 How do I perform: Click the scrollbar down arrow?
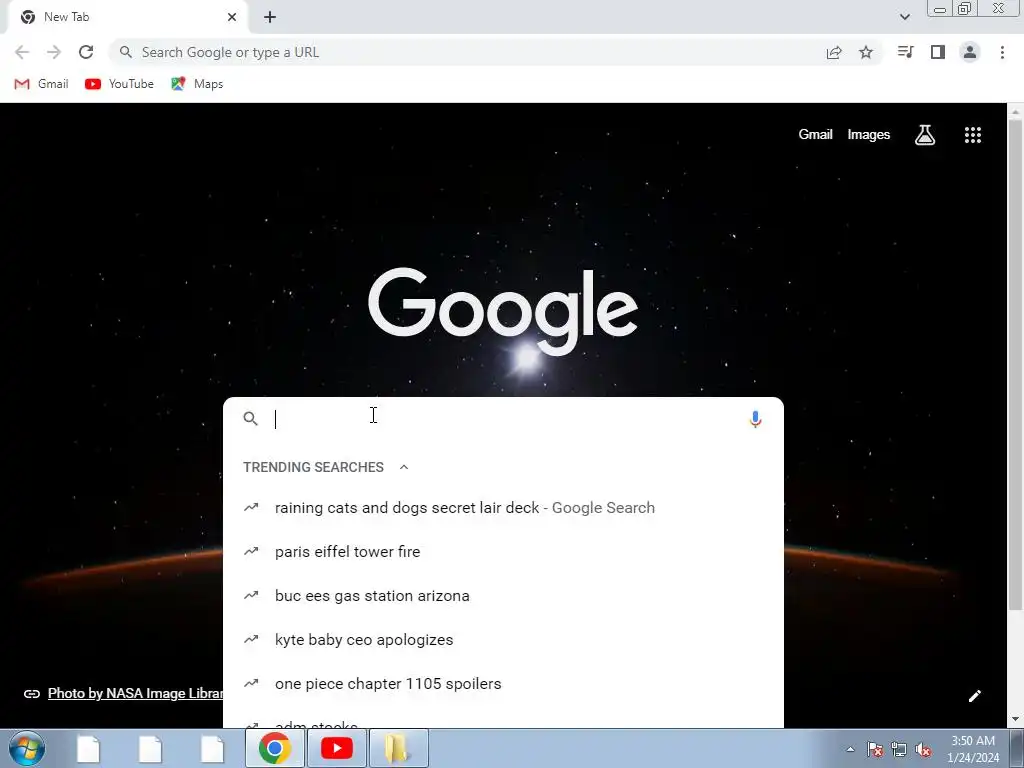(x=1015, y=719)
